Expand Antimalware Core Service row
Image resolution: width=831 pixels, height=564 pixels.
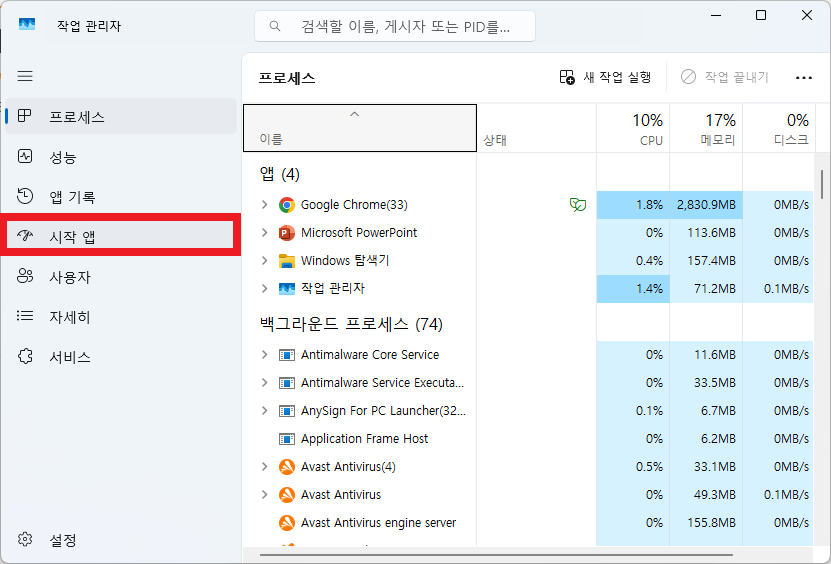(x=264, y=355)
